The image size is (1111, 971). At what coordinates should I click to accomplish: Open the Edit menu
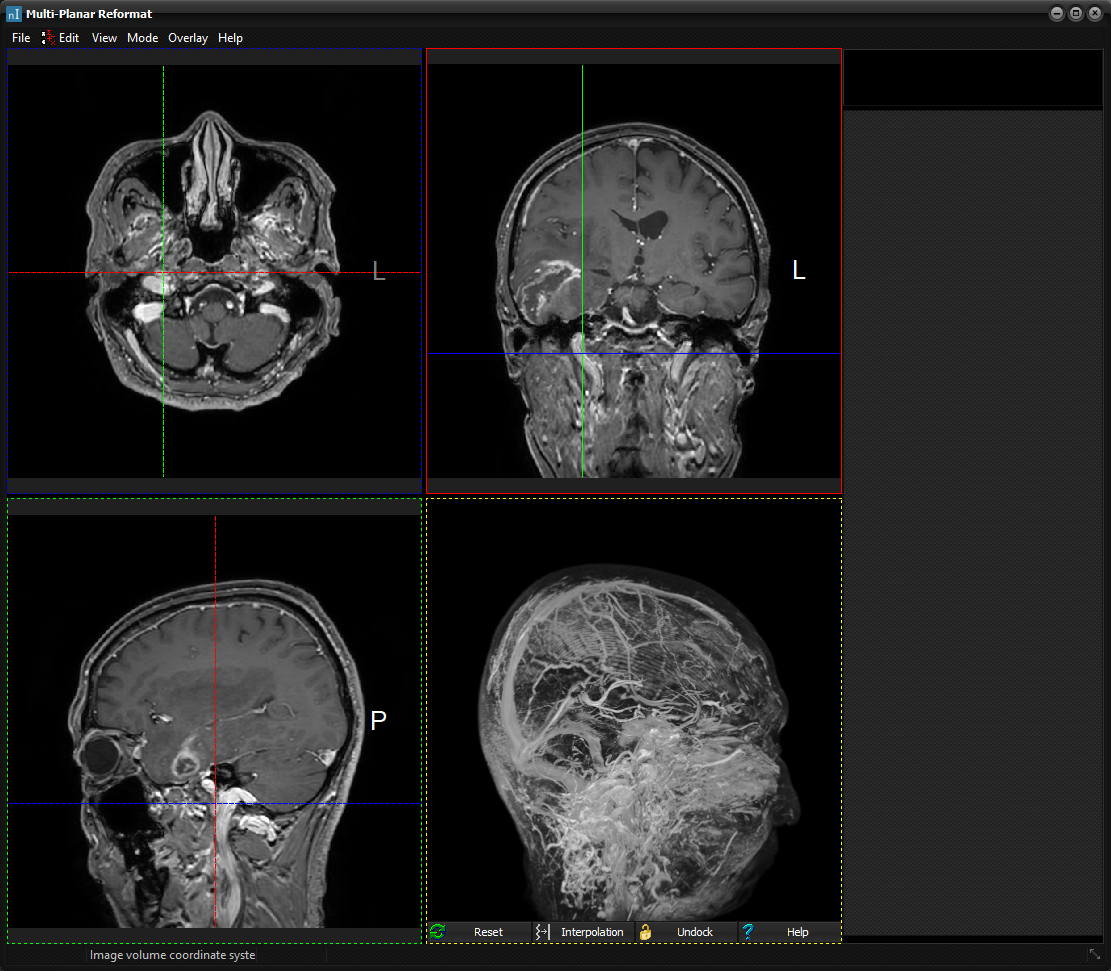[x=68, y=38]
